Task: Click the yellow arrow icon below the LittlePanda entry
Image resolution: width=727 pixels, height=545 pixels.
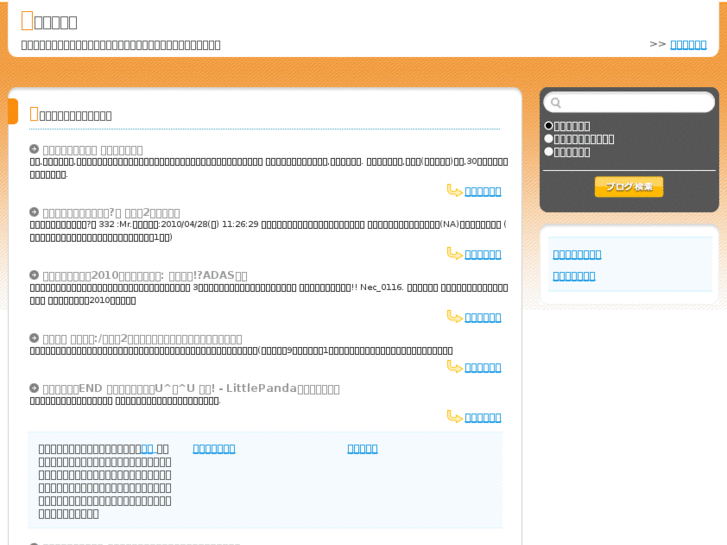Action: [x=454, y=417]
